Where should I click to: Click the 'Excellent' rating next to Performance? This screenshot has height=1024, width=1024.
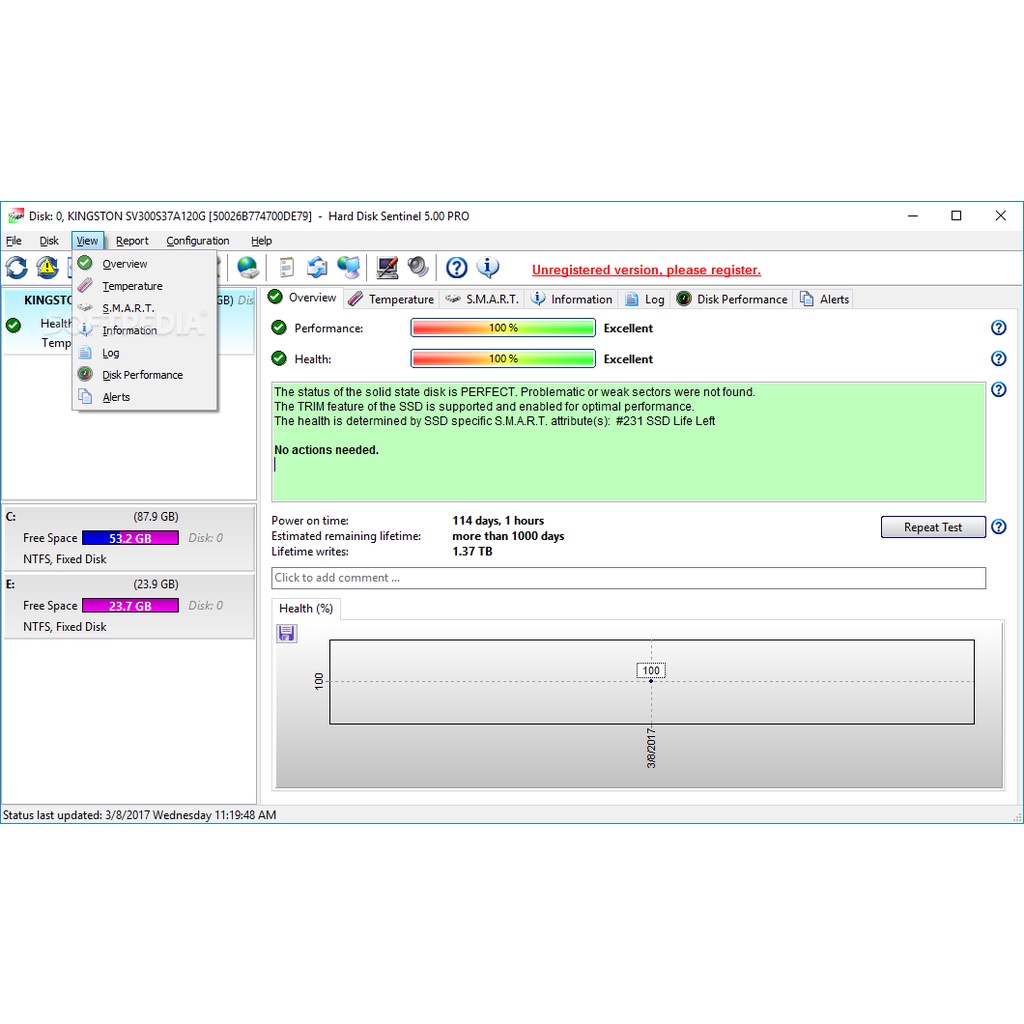628,328
